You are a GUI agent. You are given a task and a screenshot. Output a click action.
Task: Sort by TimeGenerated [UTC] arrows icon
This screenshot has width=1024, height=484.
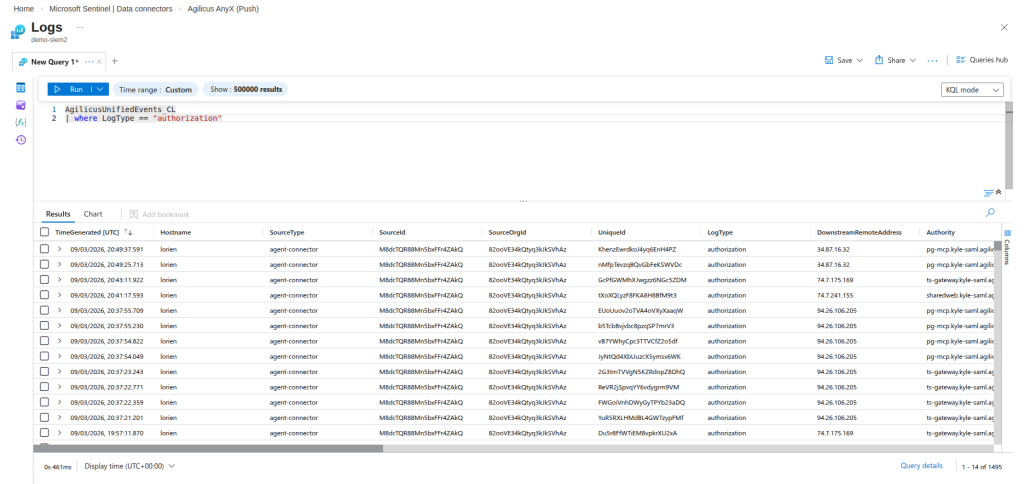[128, 232]
